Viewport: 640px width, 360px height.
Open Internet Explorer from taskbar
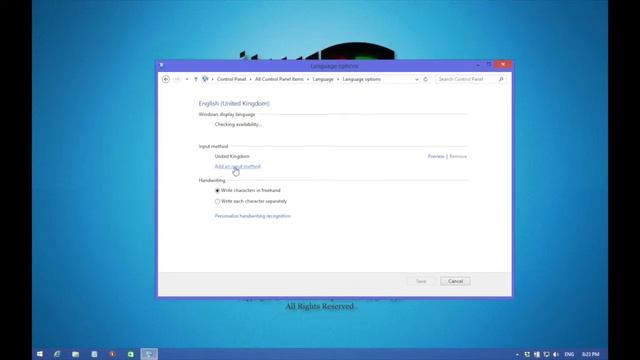57,354
